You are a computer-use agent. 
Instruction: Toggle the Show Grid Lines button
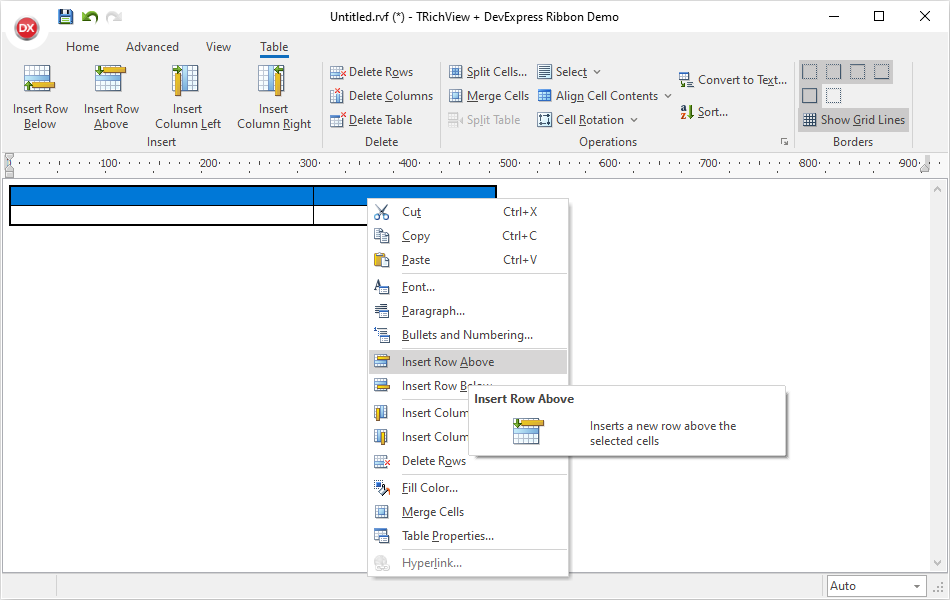click(x=854, y=120)
